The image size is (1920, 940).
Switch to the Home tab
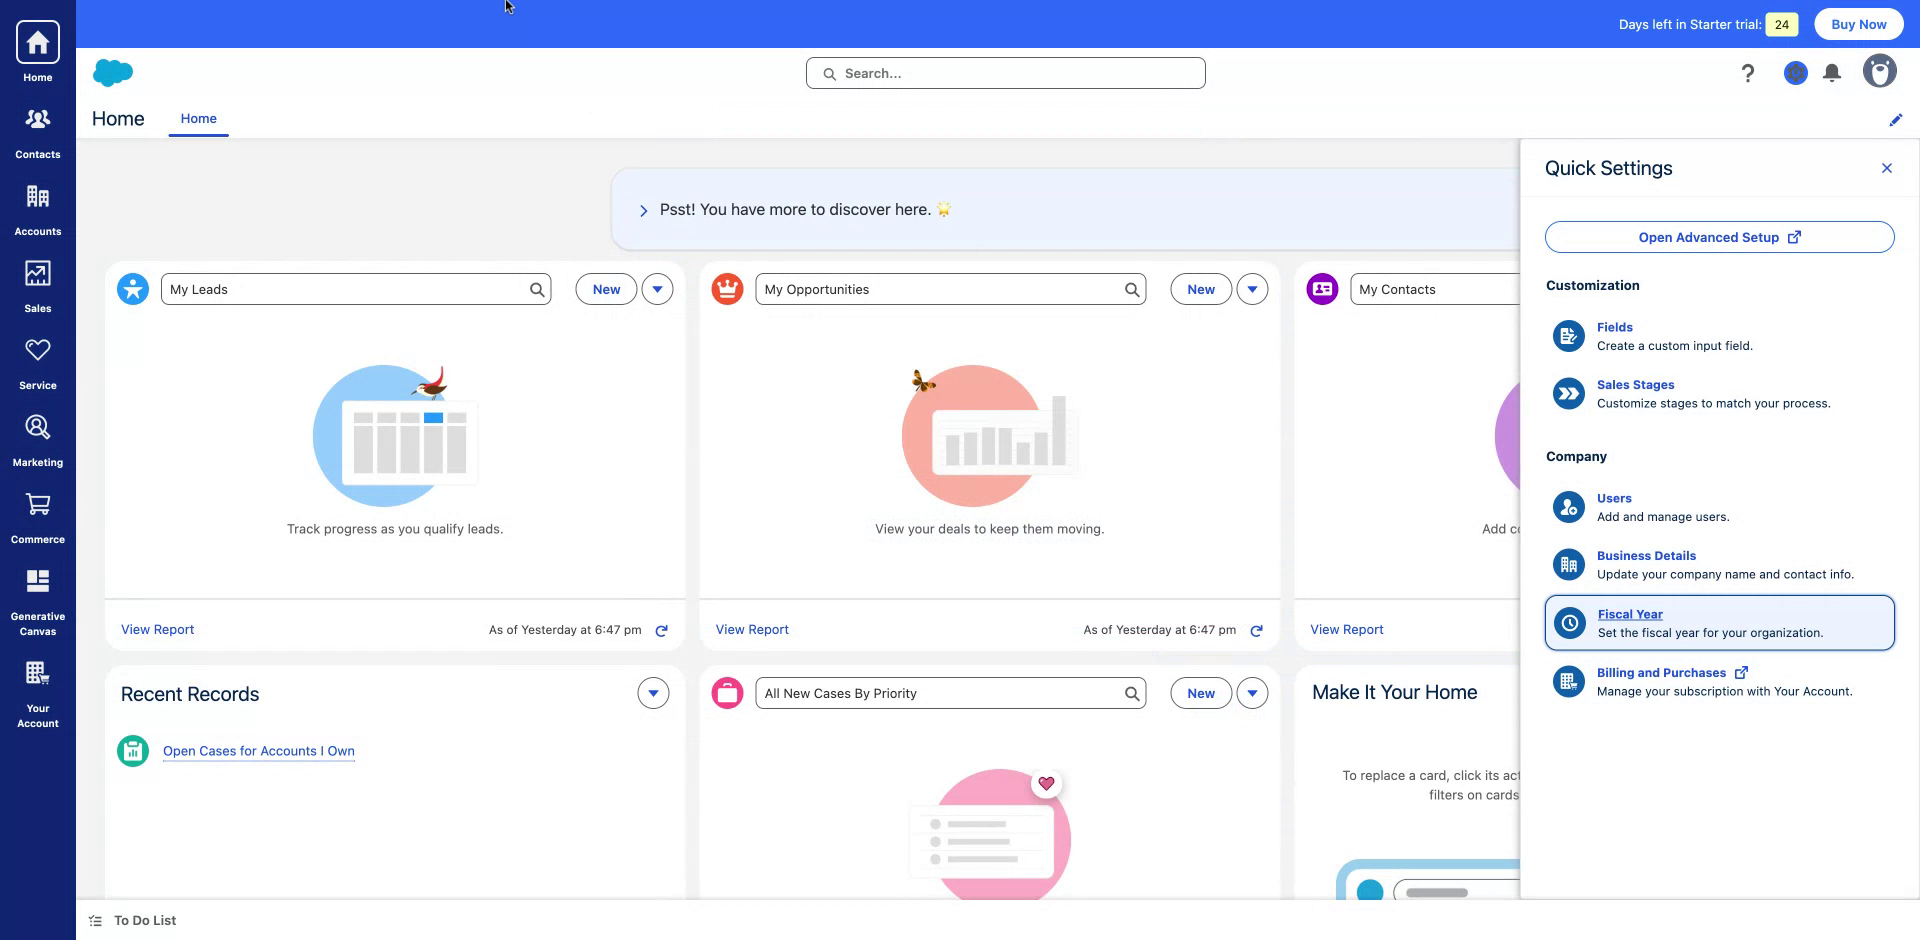tap(198, 118)
